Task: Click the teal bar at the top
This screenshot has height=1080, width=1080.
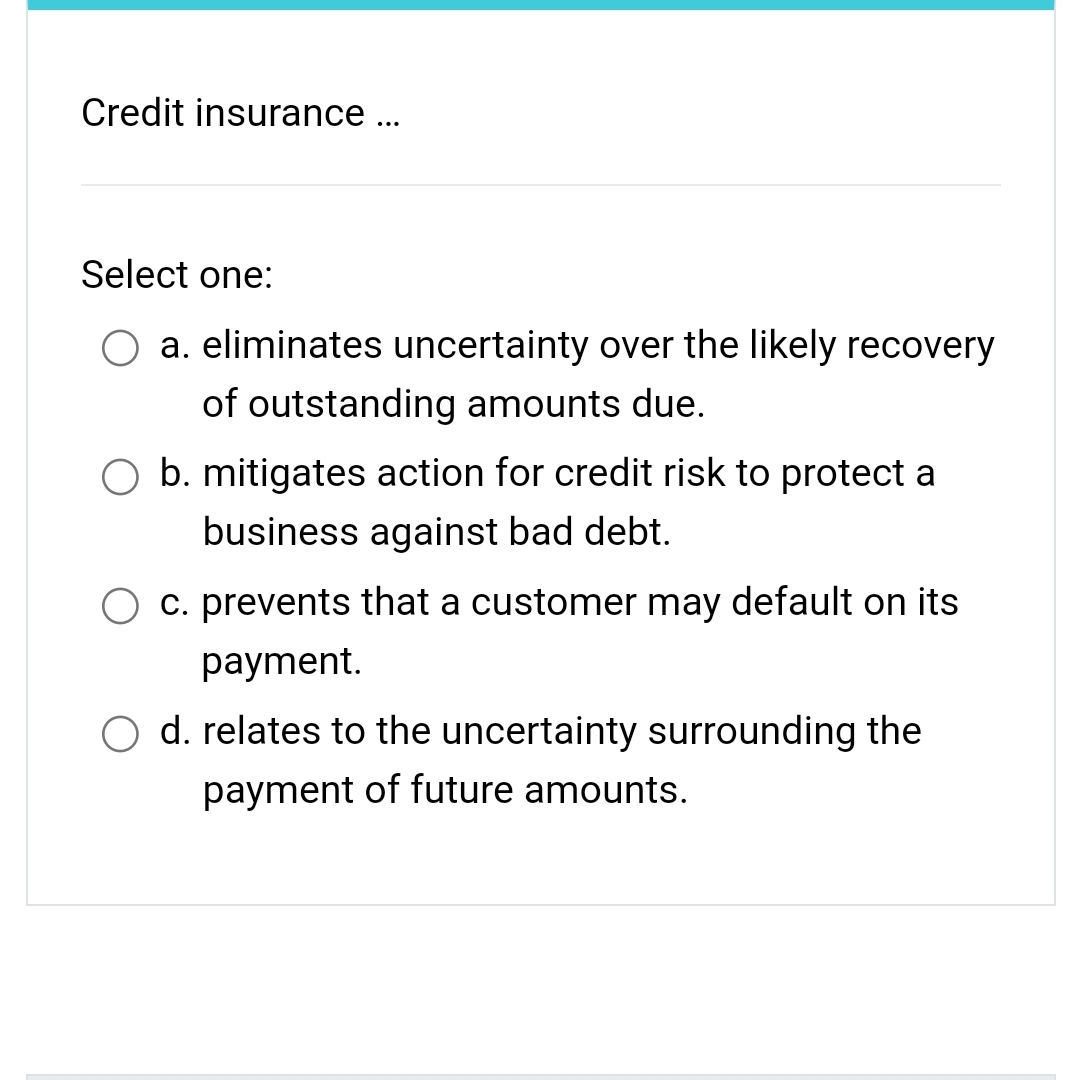Action: 540,4
